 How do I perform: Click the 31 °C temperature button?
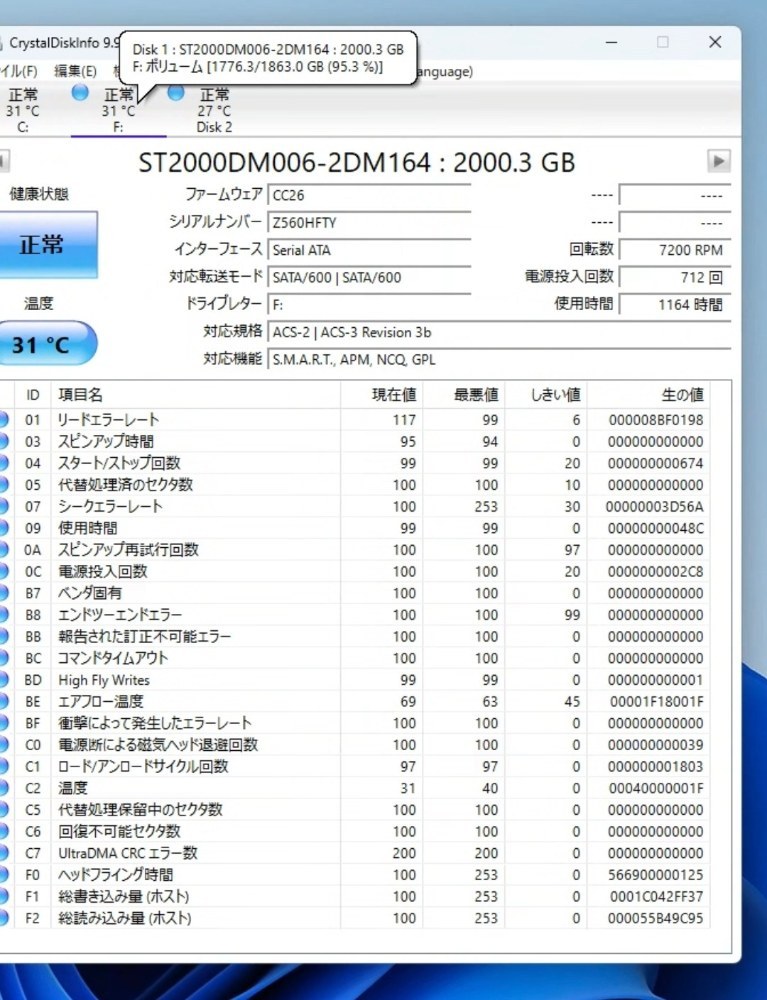click(x=48, y=344)
